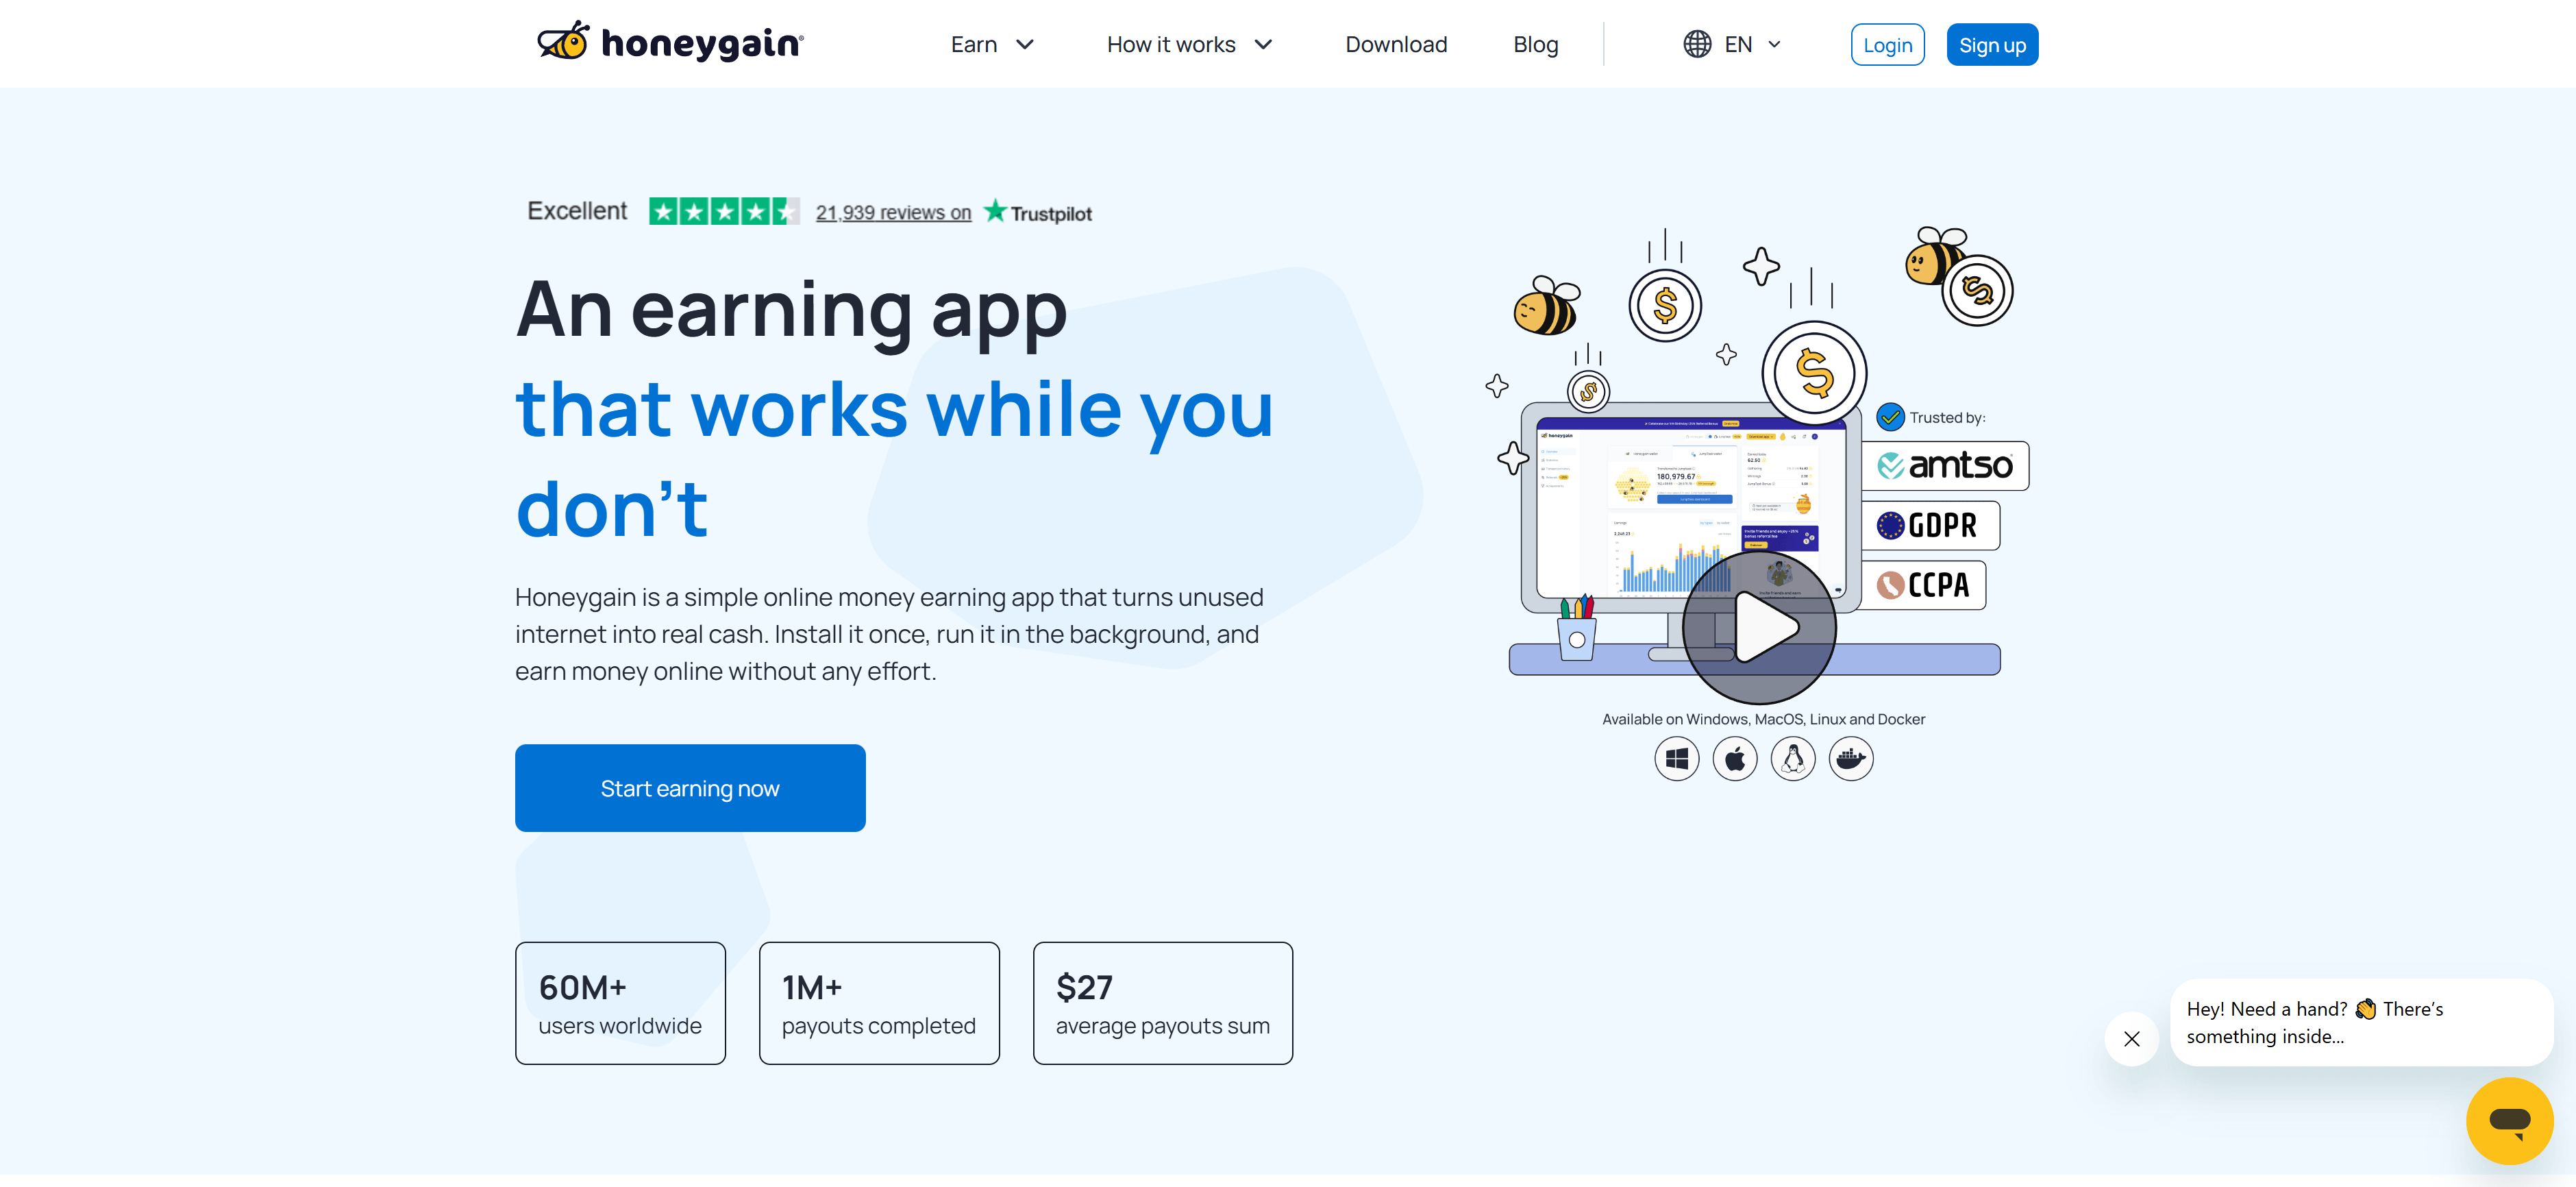This screenshot has width=2576, height=1187.
Task: Click the Start earning now button
Action: point(690,788)
